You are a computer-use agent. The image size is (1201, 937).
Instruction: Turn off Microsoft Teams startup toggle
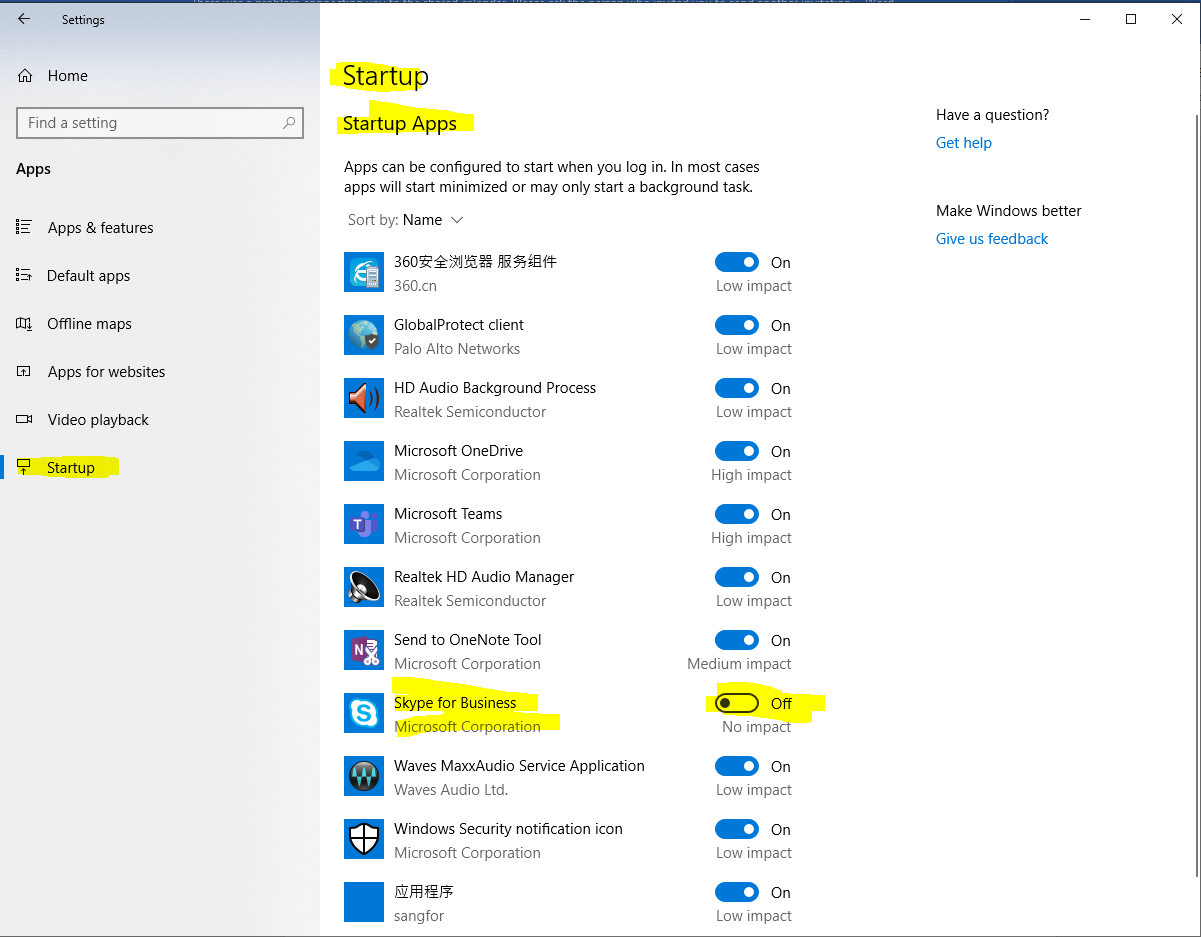coord(737,514)
